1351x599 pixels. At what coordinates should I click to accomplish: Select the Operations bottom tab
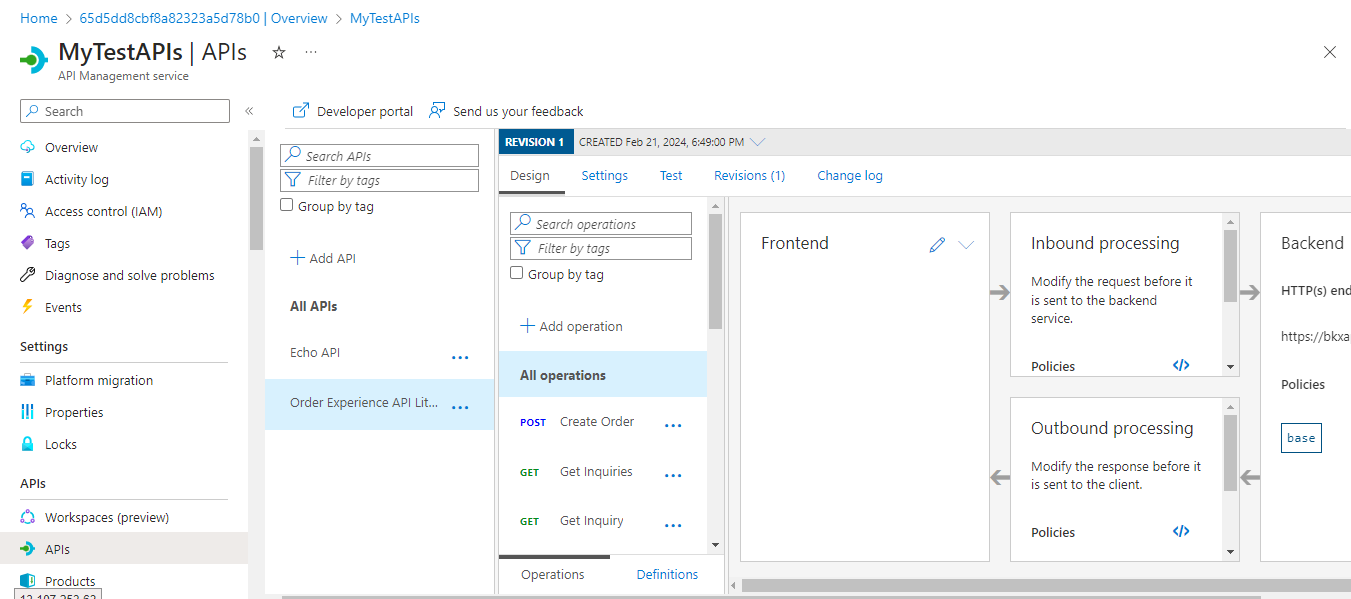[x=553, y=574]
